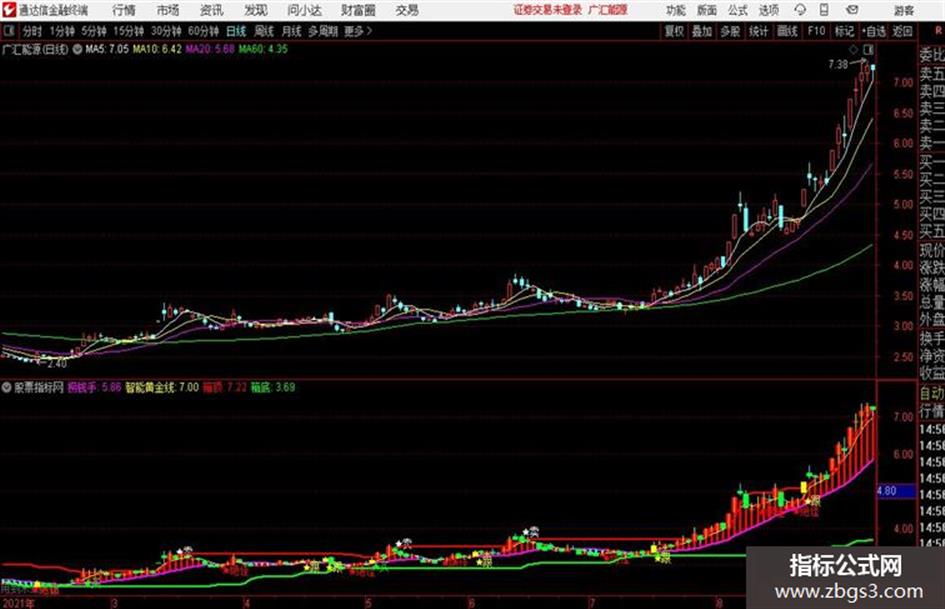Switch to the 60分钟 period tab

[203, 31]
